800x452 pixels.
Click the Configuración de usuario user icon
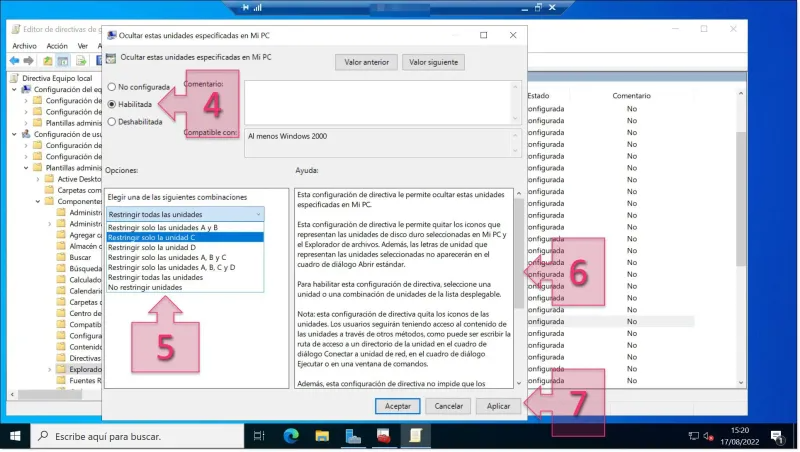tap(26, 134)
